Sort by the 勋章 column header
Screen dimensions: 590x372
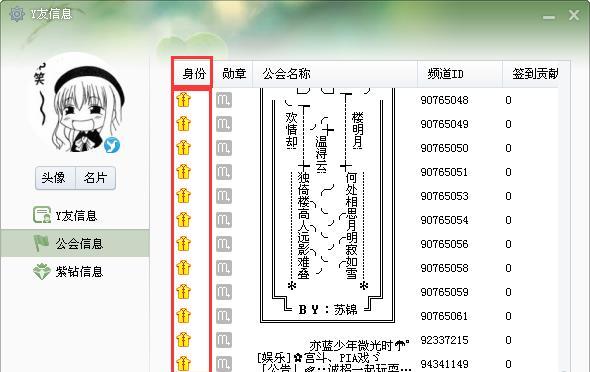(234, 73)
